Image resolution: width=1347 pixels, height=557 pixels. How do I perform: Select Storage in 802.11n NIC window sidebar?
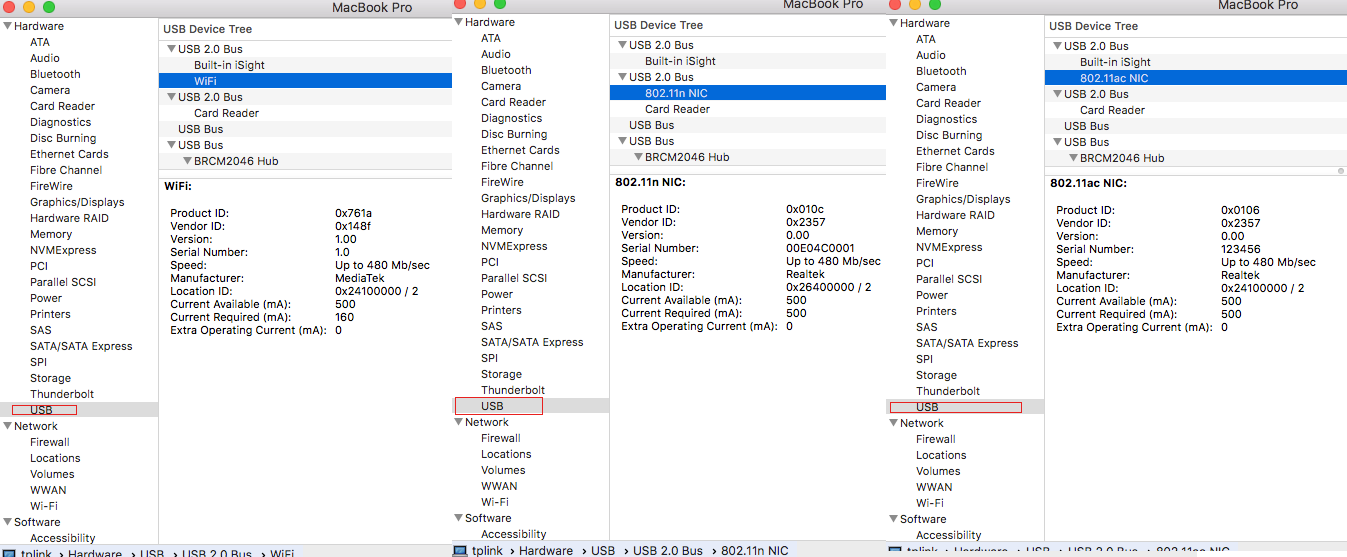[501, 374]
